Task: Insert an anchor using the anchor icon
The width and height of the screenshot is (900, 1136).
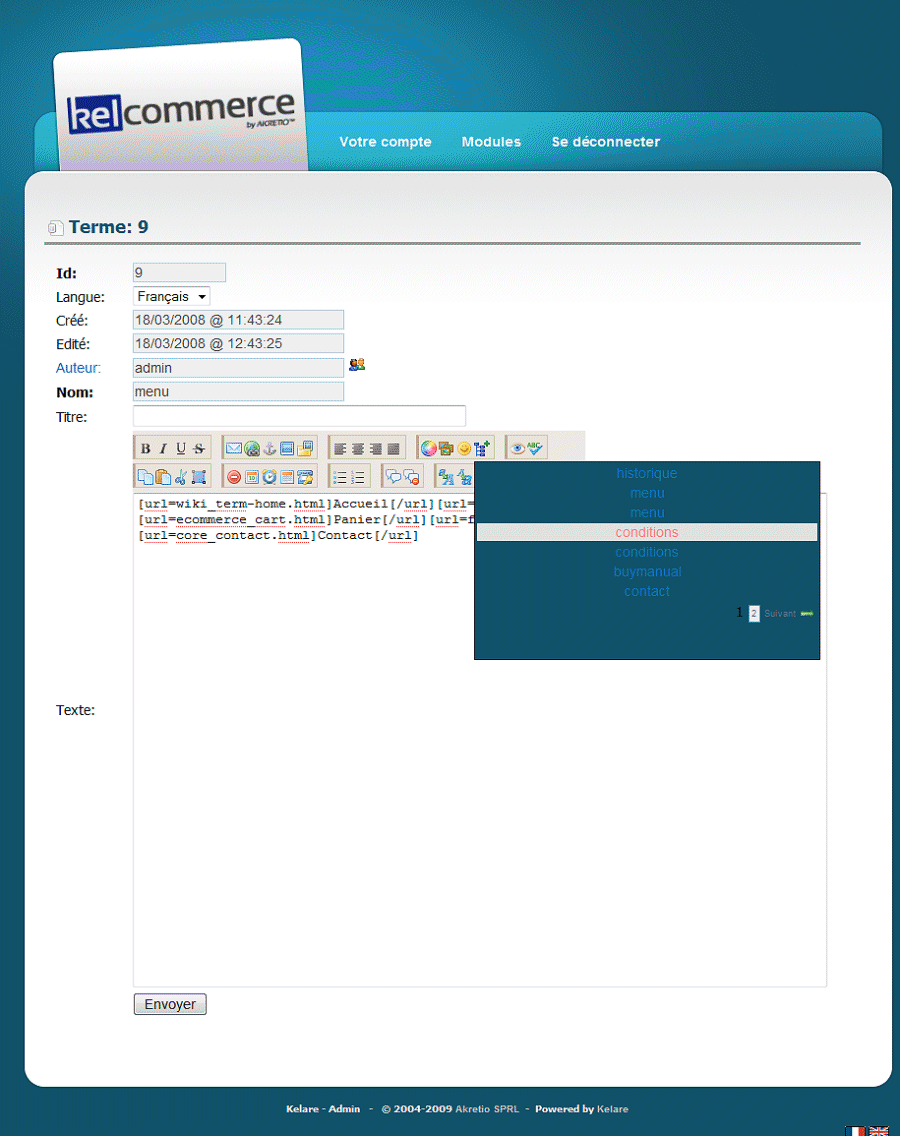Action: [x=270, y=449]
